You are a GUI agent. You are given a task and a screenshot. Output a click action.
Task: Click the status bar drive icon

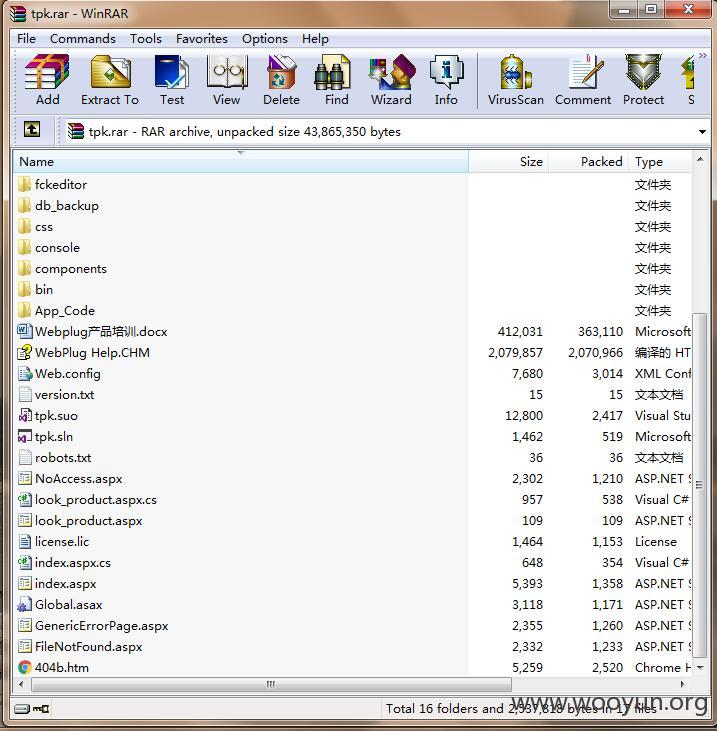coord(22,709)
